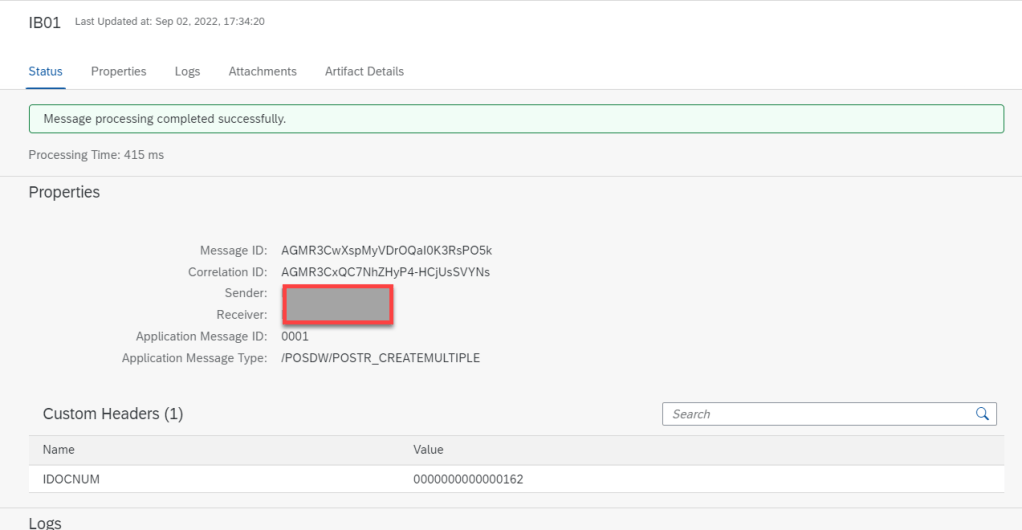Click the Message ID value text

point(386,250)
